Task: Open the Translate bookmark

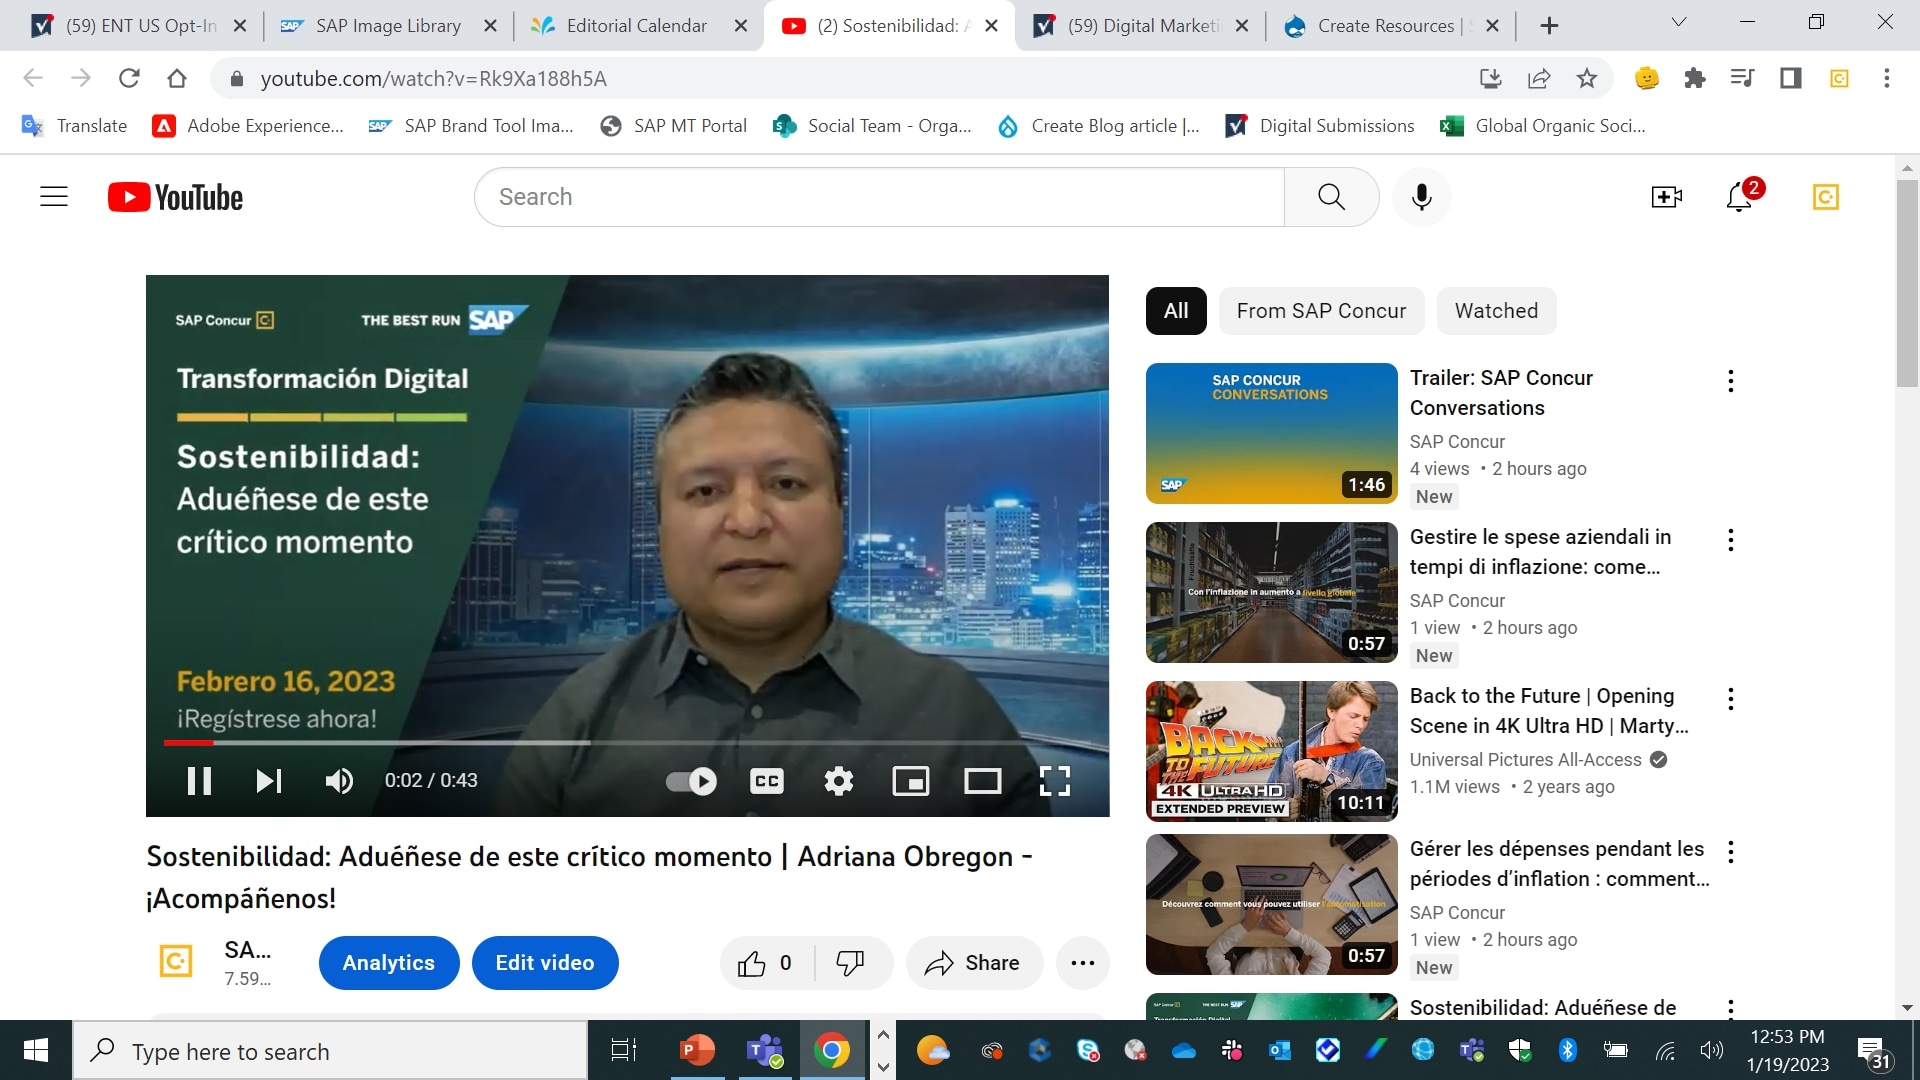Action: (x=75, y=126)
